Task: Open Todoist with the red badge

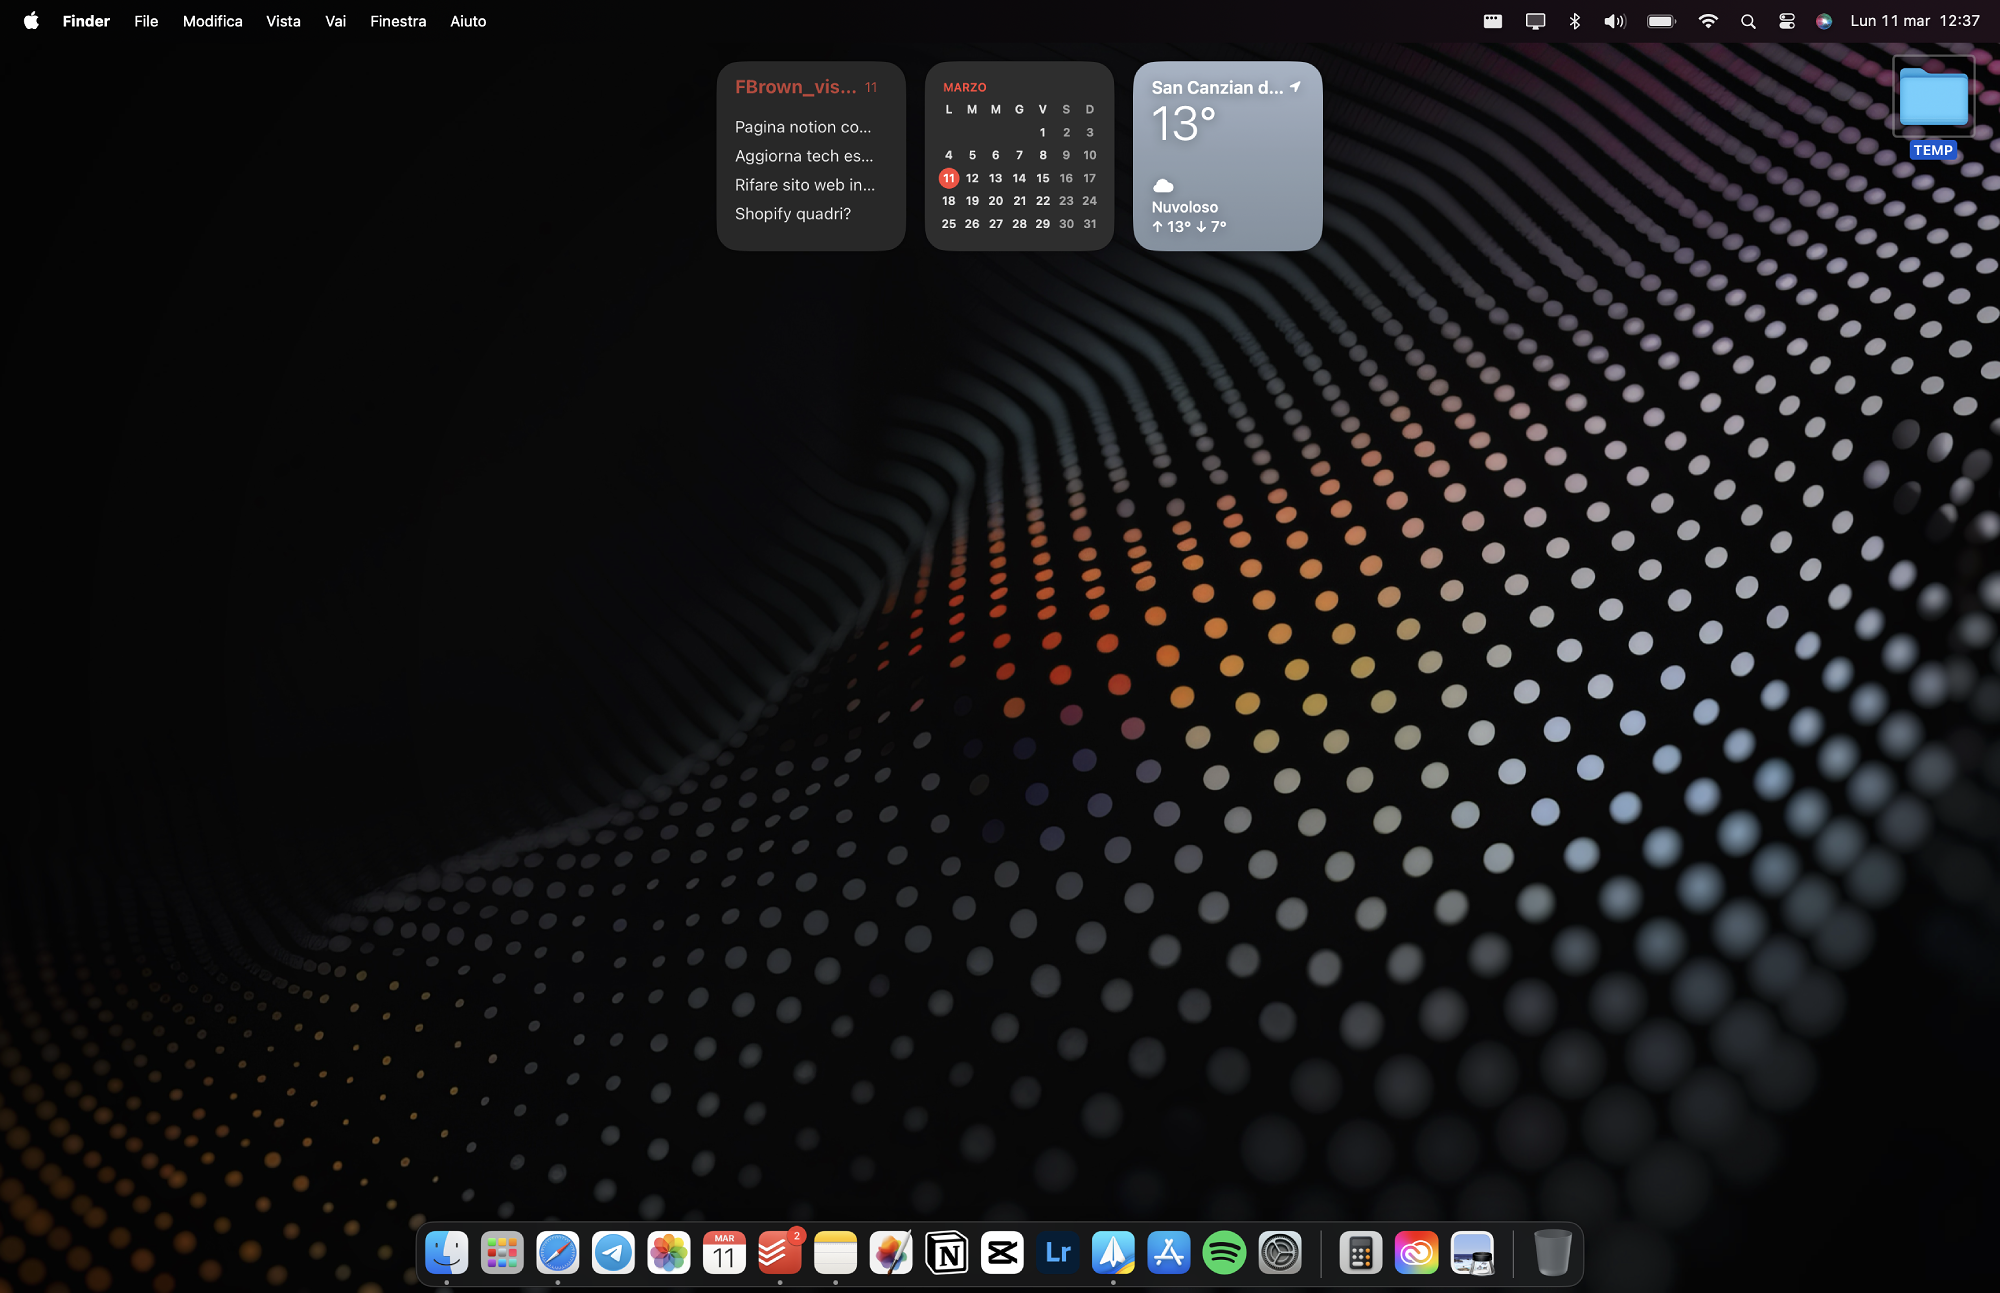Action: (780, 1252)
